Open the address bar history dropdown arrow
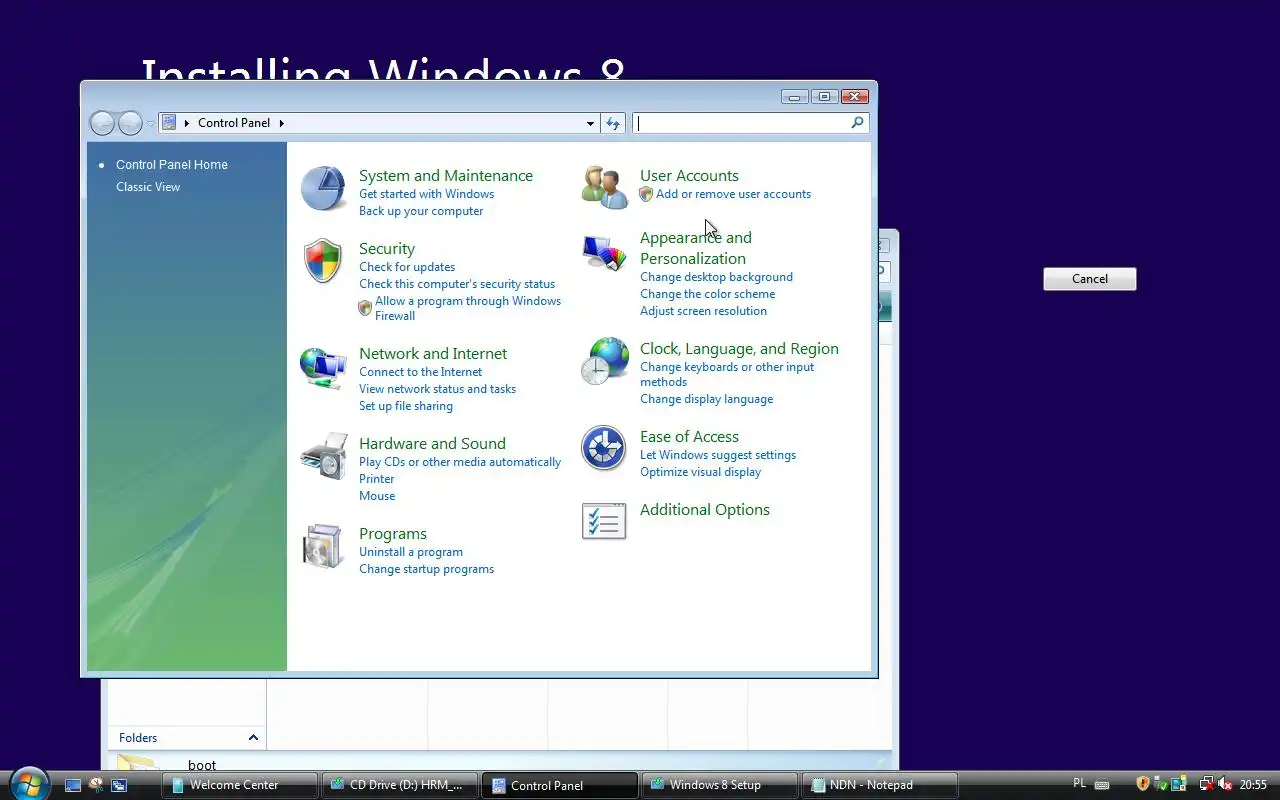The width and height of the screenshot is (1280, 800). pos(590,123)
